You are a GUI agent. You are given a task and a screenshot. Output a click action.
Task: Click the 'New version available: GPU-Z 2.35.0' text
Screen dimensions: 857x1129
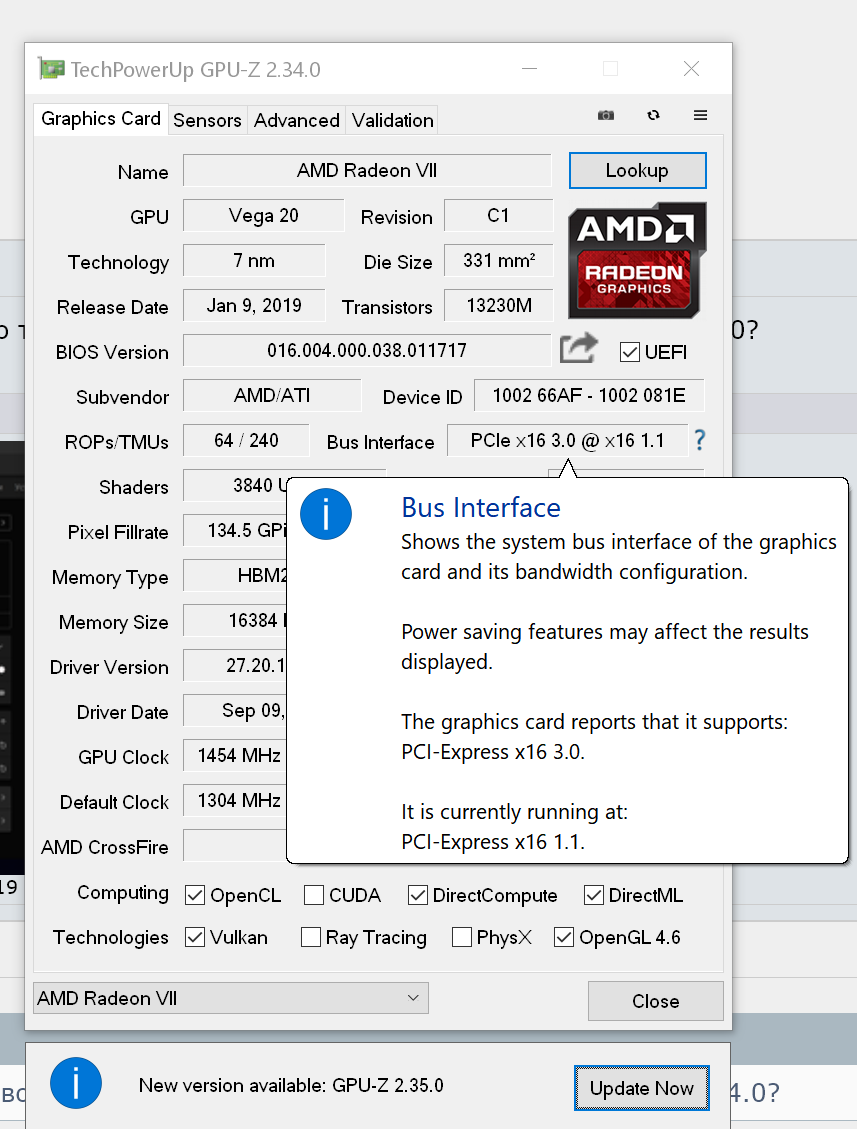click(291, 1085)
